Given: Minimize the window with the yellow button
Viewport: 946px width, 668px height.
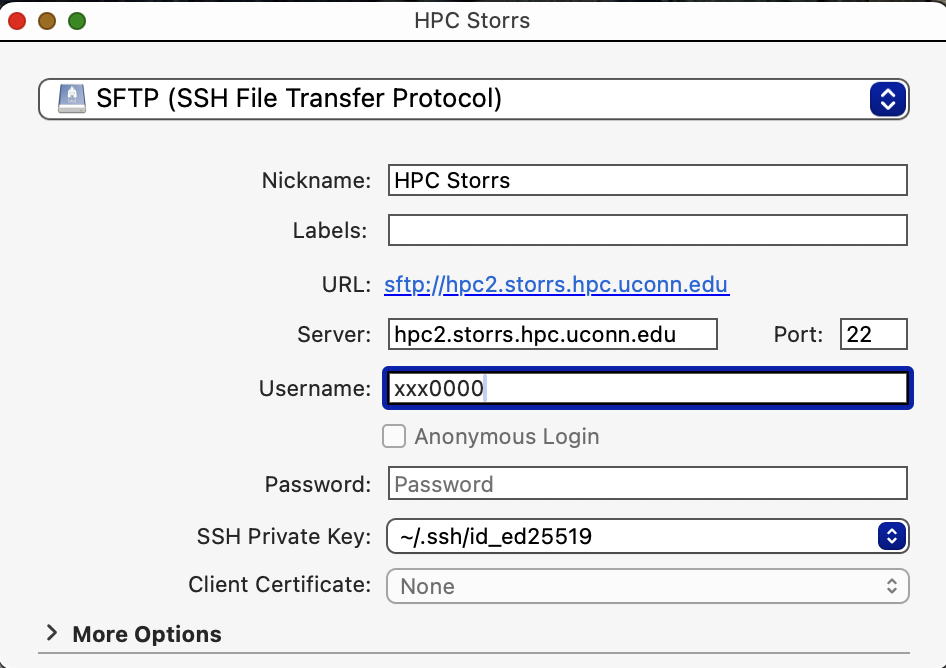Looking at the screenshot, I should (x=47, y=20).
